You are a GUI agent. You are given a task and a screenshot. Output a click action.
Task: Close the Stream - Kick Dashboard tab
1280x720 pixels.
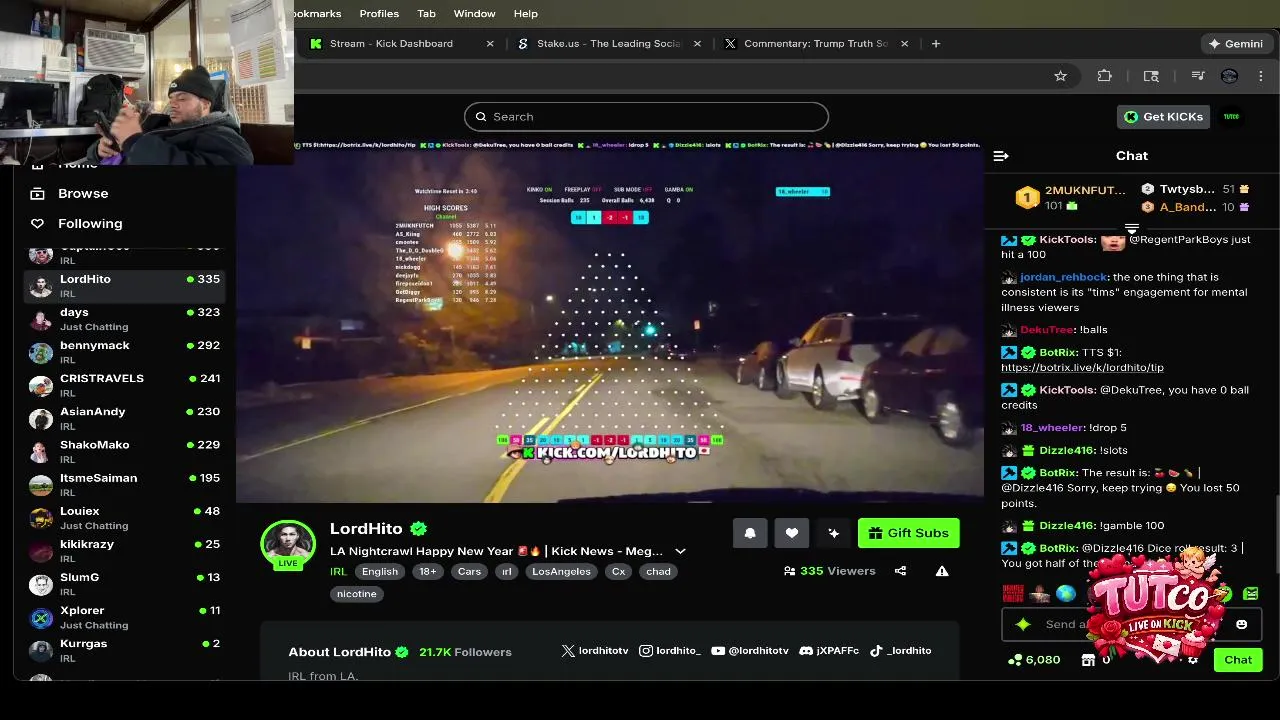tap(490, 44)
